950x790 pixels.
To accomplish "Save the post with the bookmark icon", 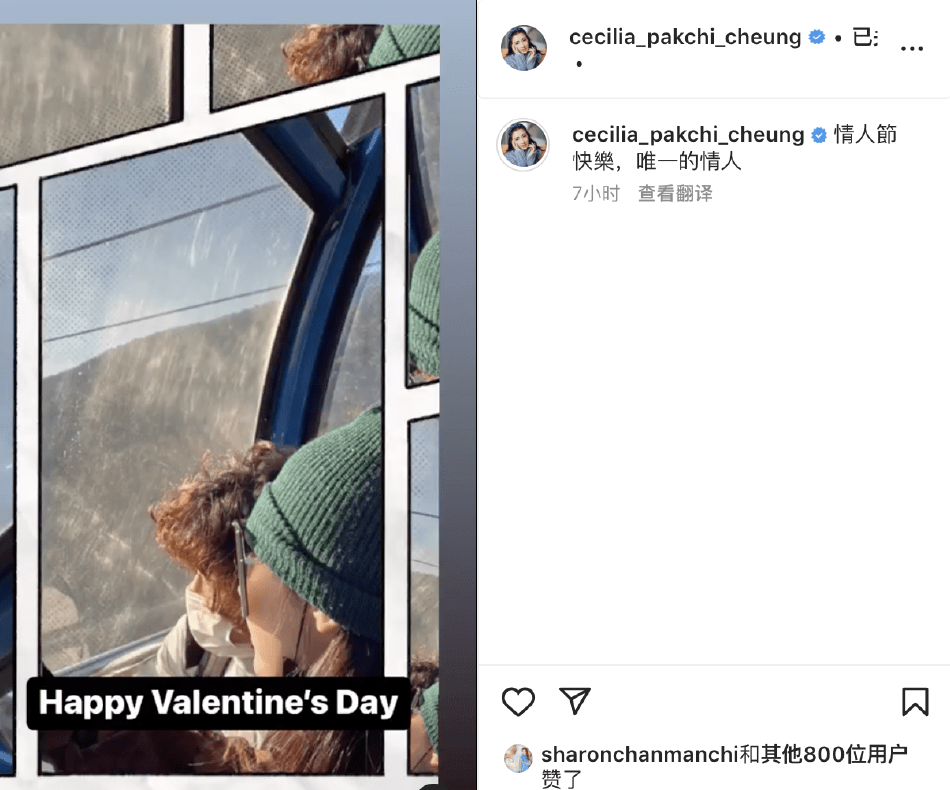I will pos(915,702).
